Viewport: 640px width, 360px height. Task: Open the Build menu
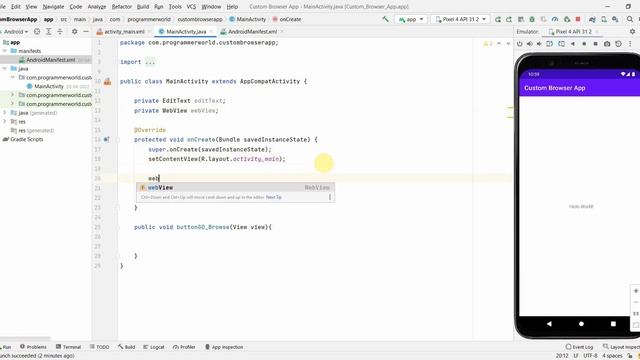[x=143, y=7]
